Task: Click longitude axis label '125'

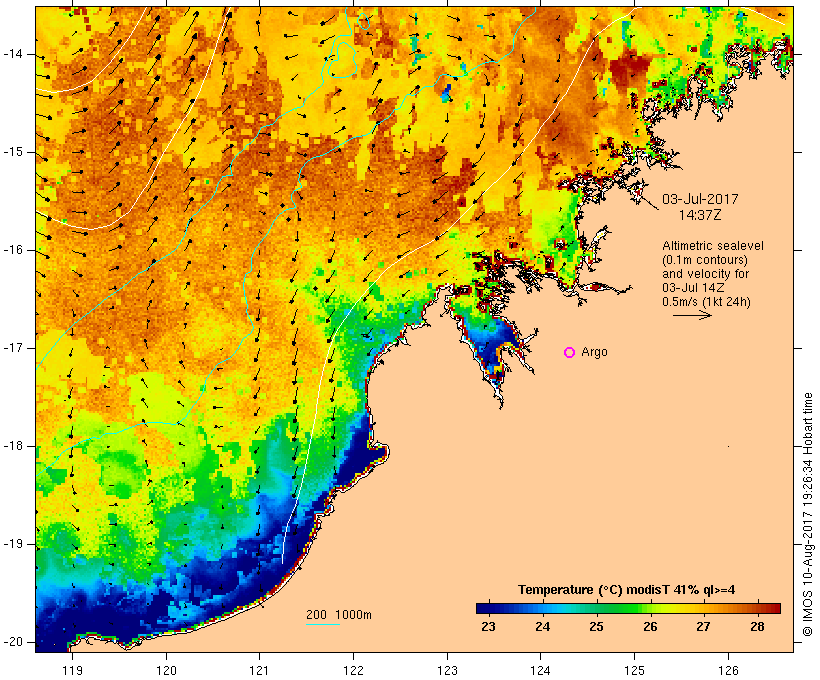Action: (x=635, y=671)
